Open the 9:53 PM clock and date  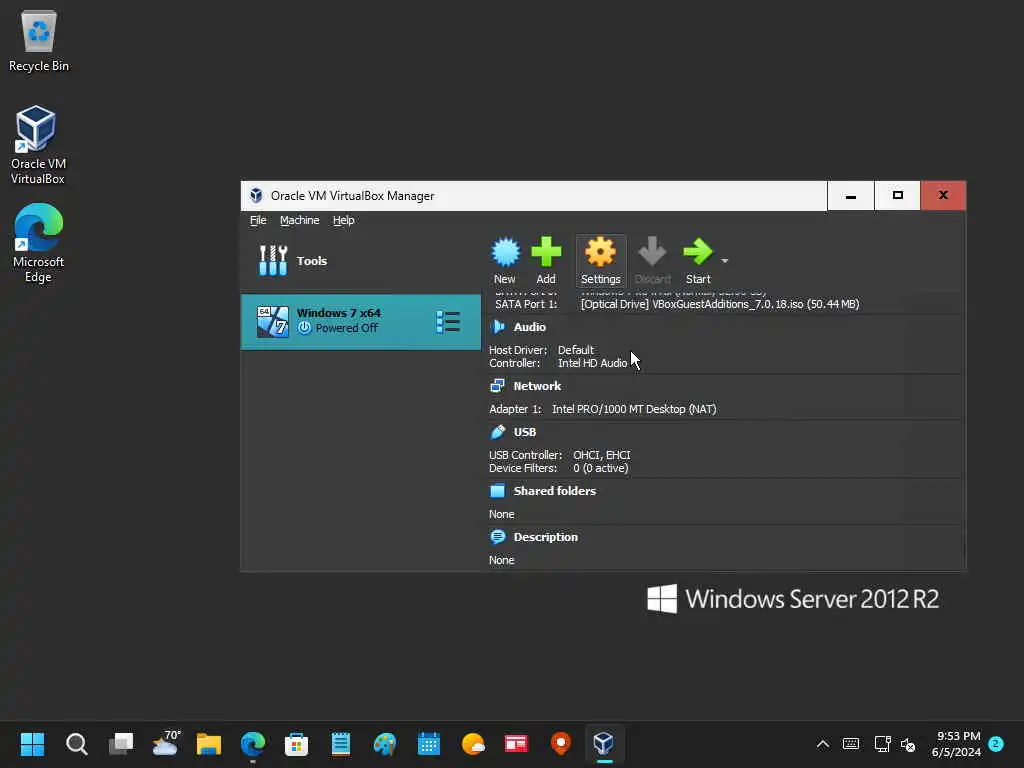(957, 744)
